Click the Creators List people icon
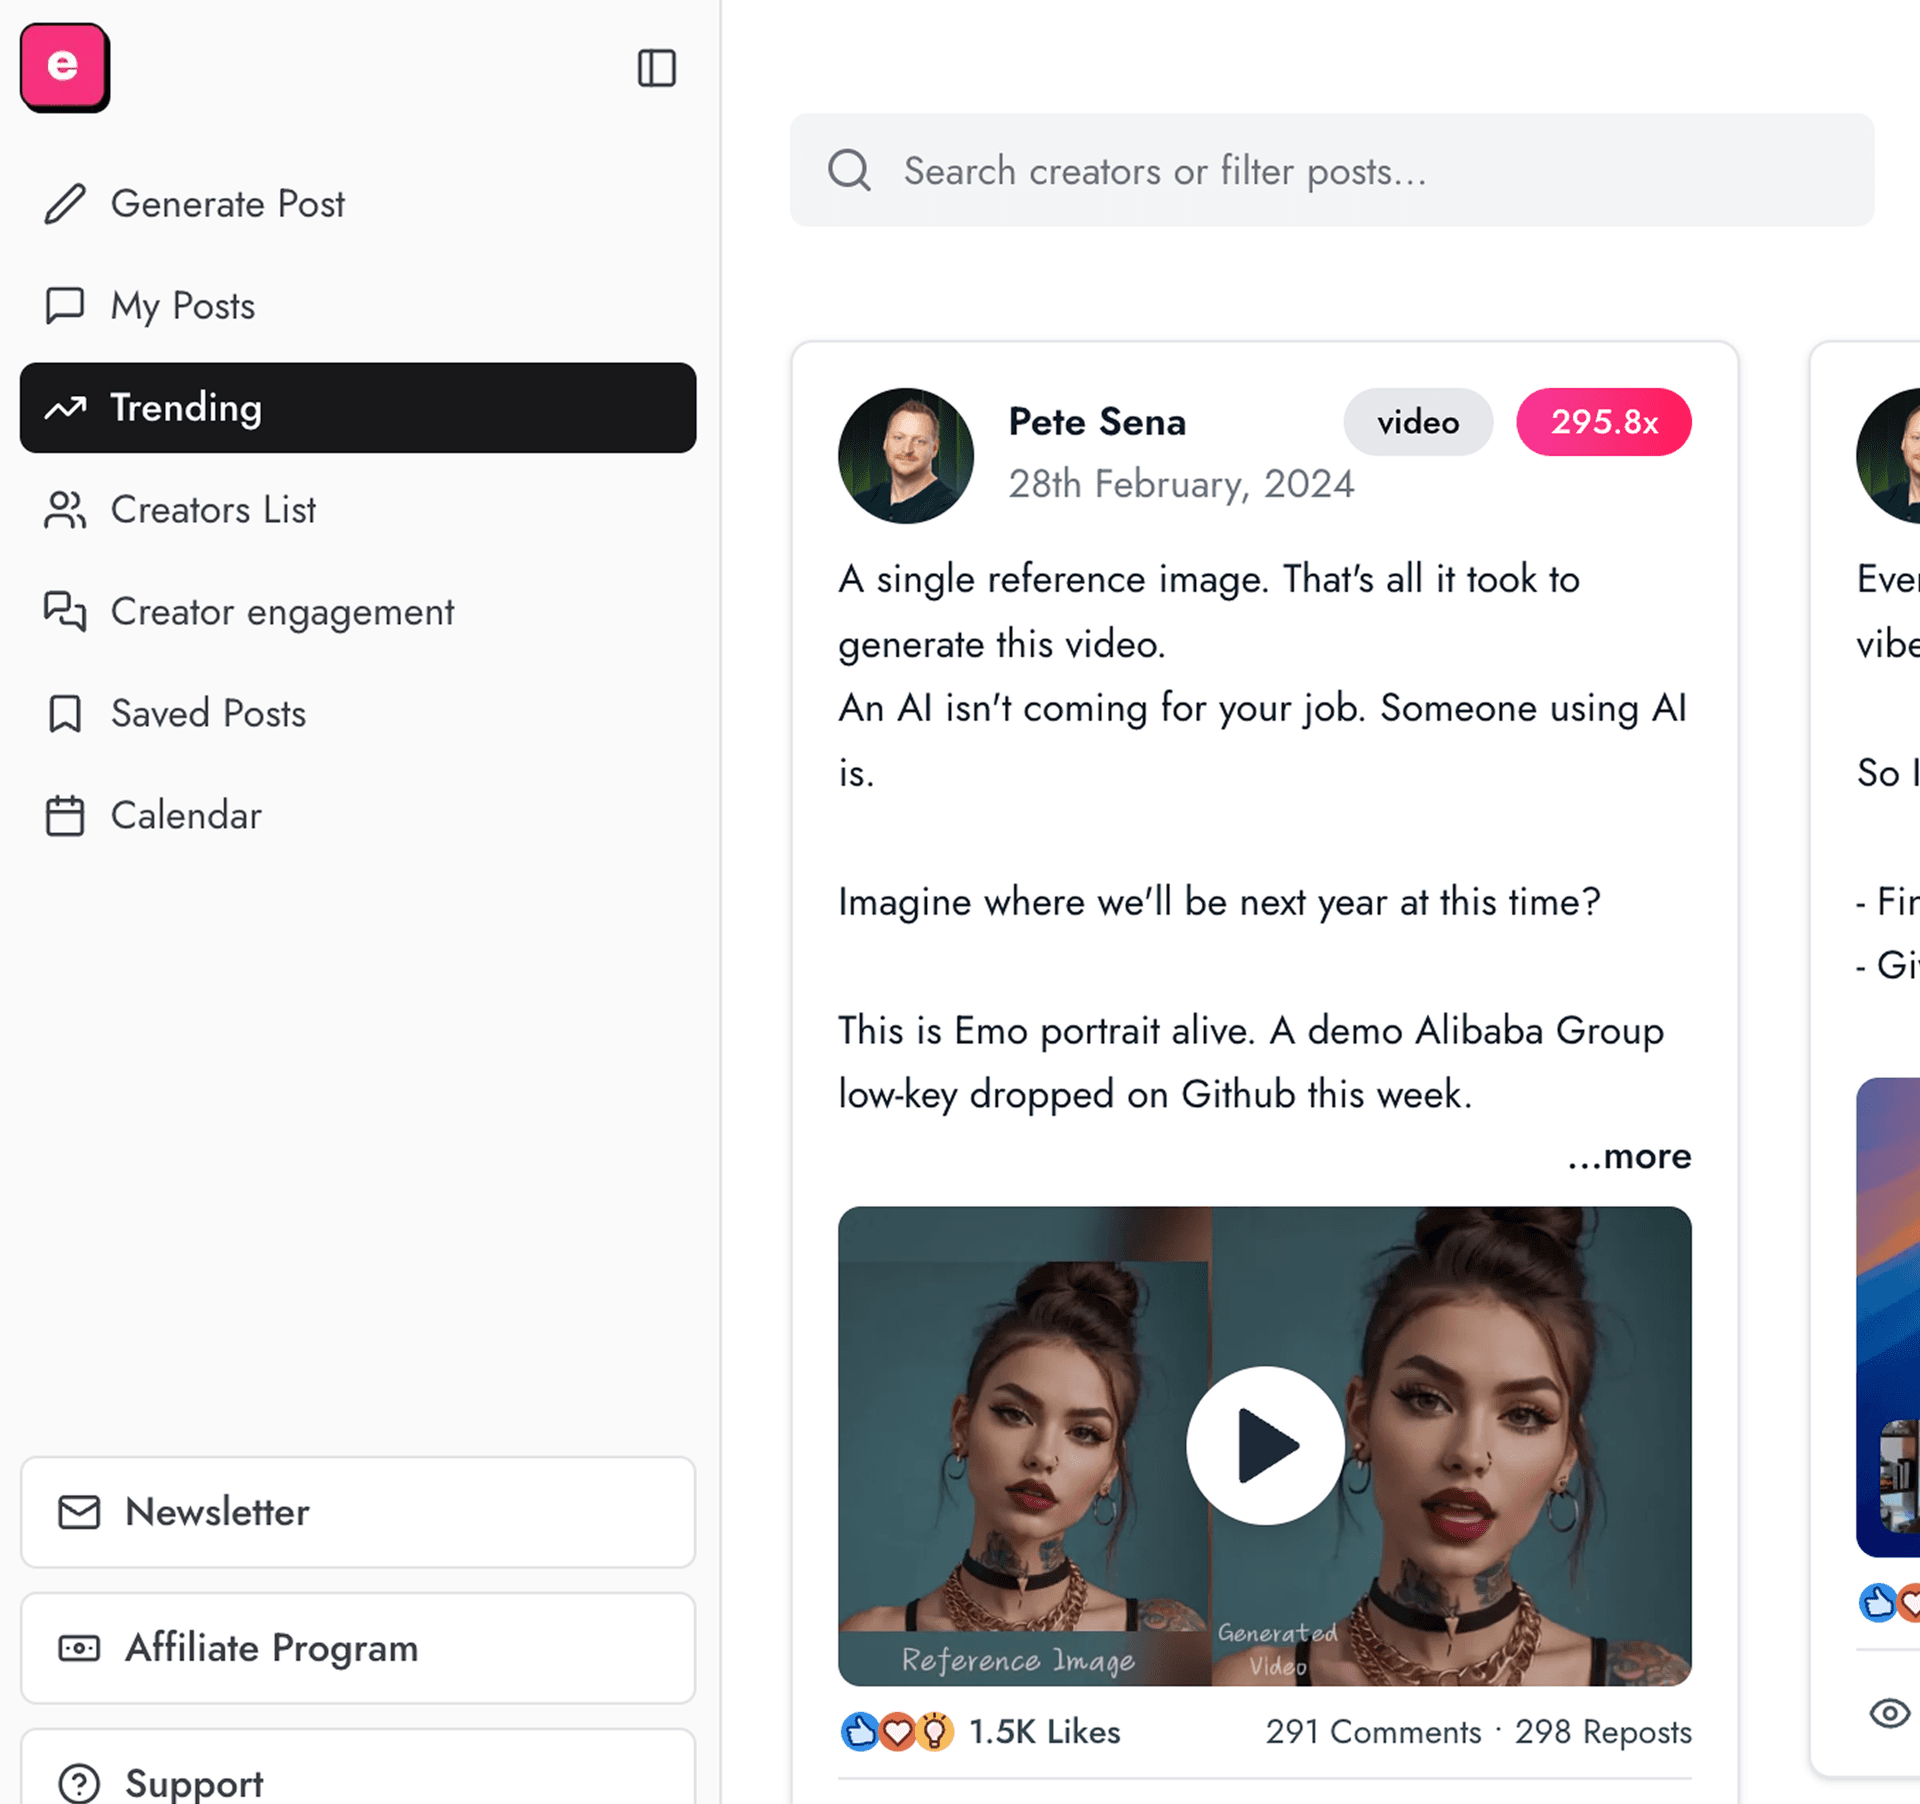The height and width of the screenshot is (1804, 1920). 64,510
